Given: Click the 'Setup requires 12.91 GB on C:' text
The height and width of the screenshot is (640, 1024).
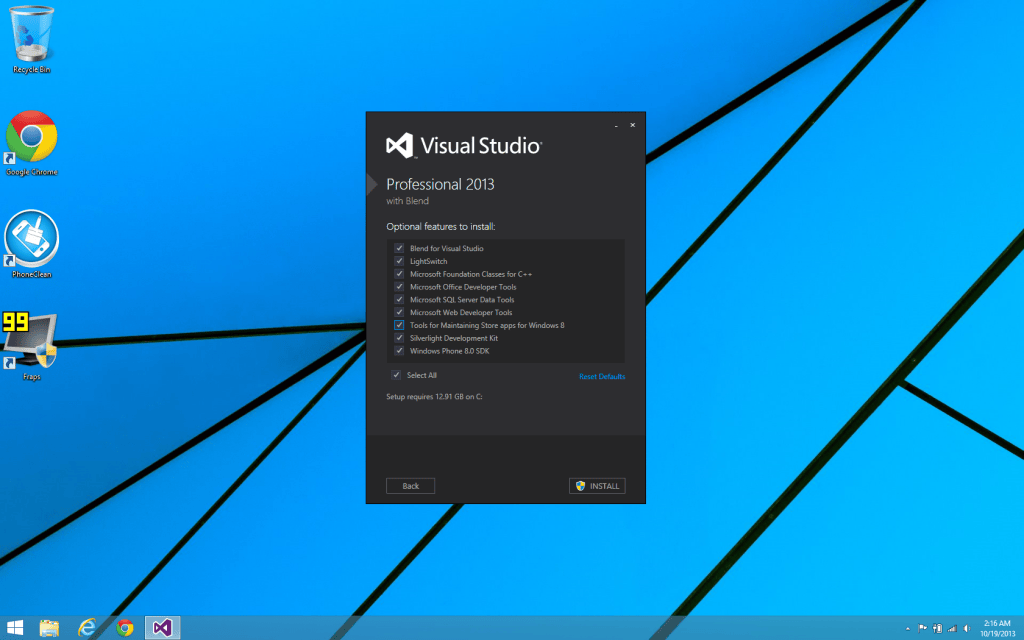Looking at the screenshot, I should tap(434, 396).
